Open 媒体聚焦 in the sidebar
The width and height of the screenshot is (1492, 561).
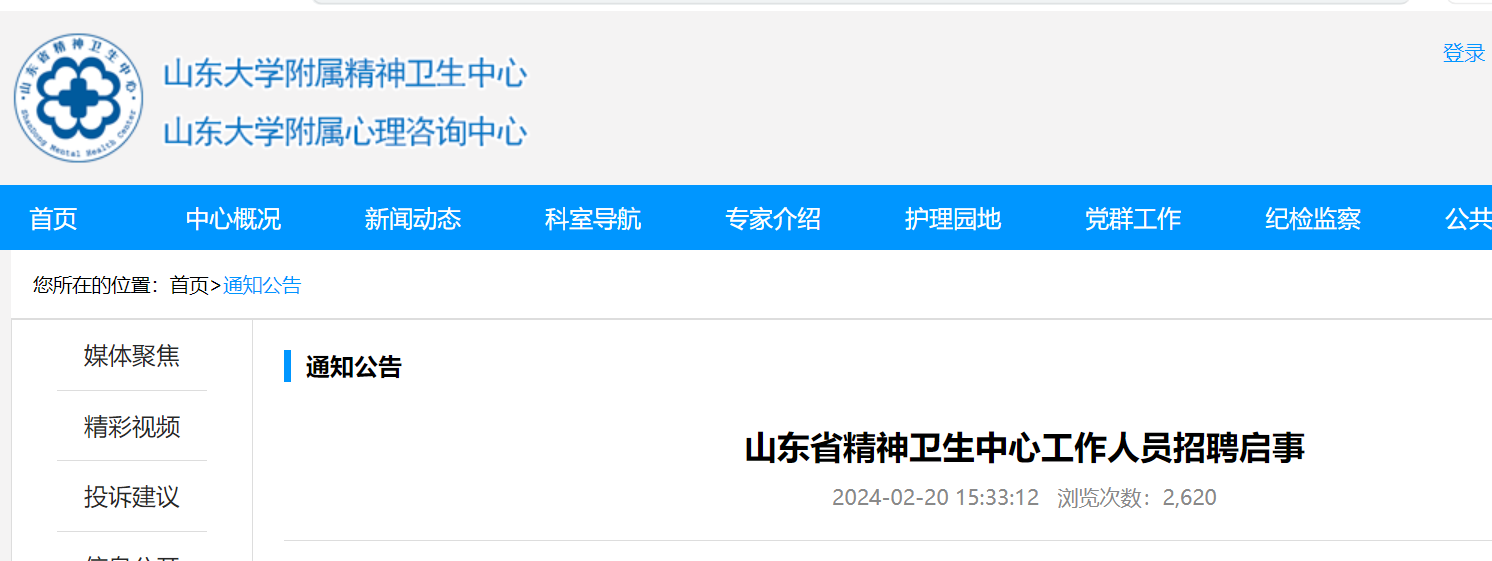click(132, 355)
